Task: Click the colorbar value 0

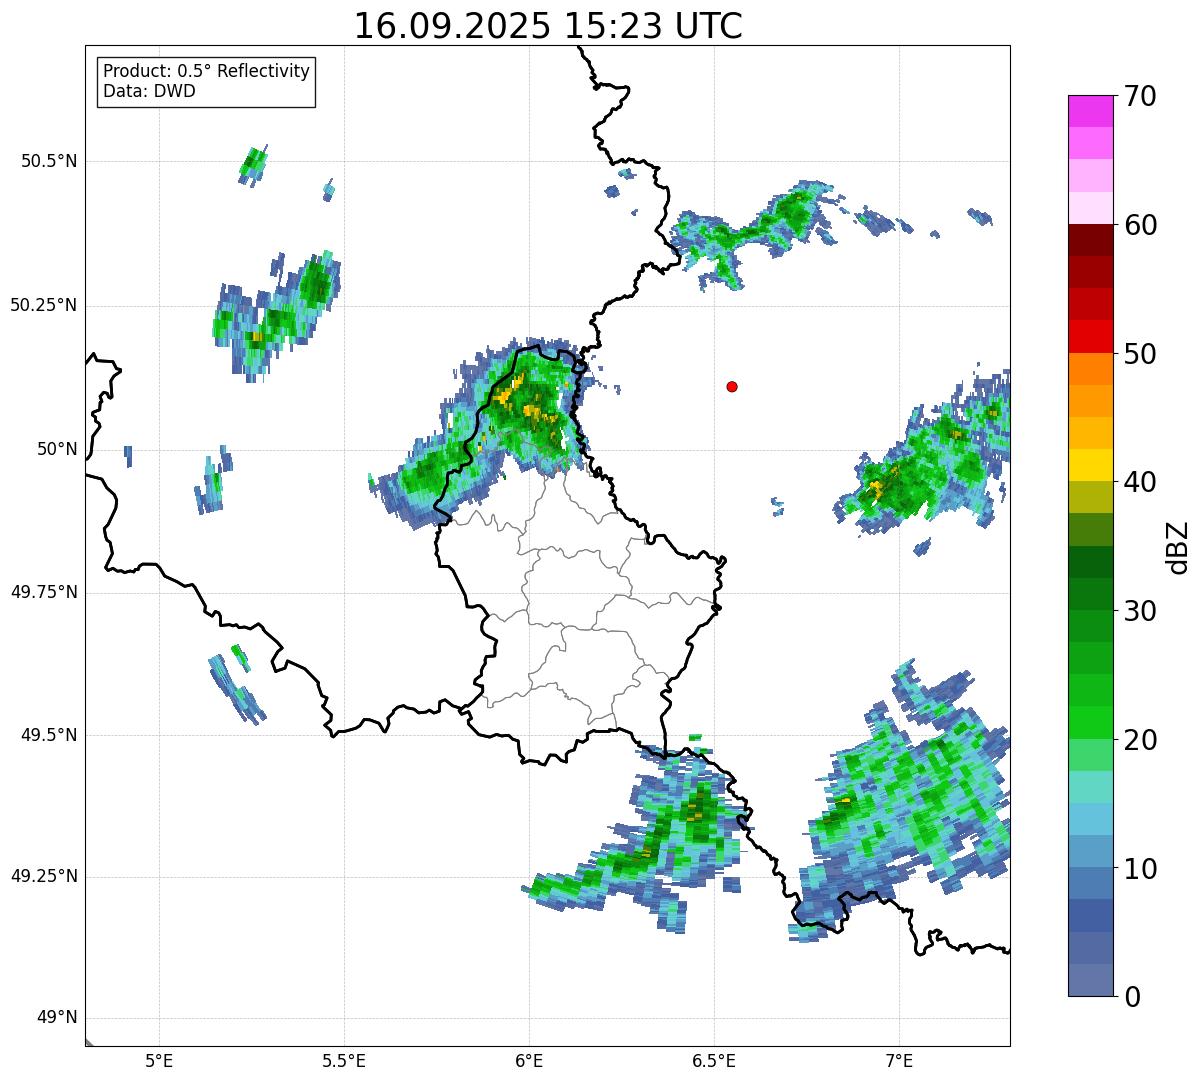Action: coord(1132,997)
